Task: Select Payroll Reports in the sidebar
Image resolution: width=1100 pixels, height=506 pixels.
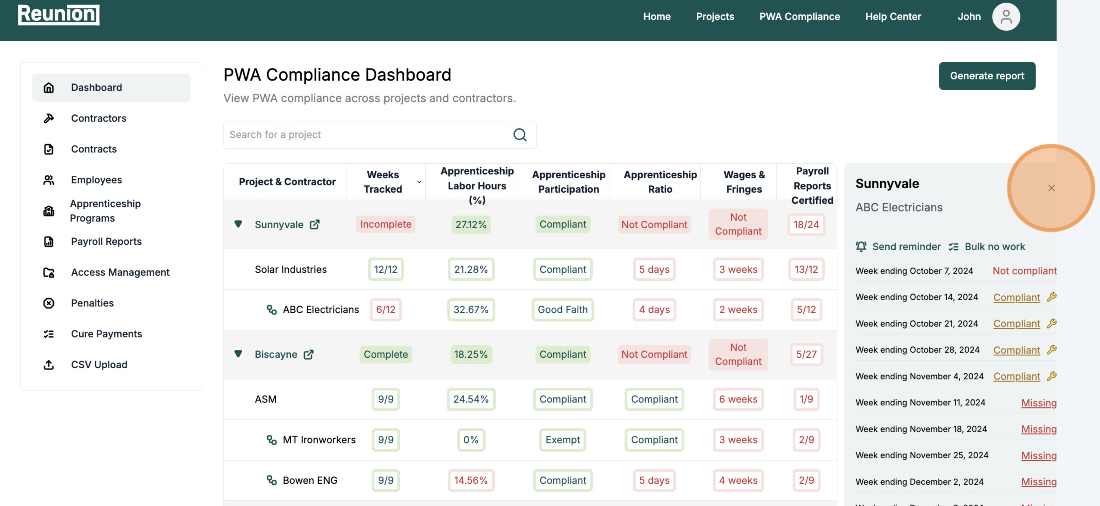Action: coord(106,242)
